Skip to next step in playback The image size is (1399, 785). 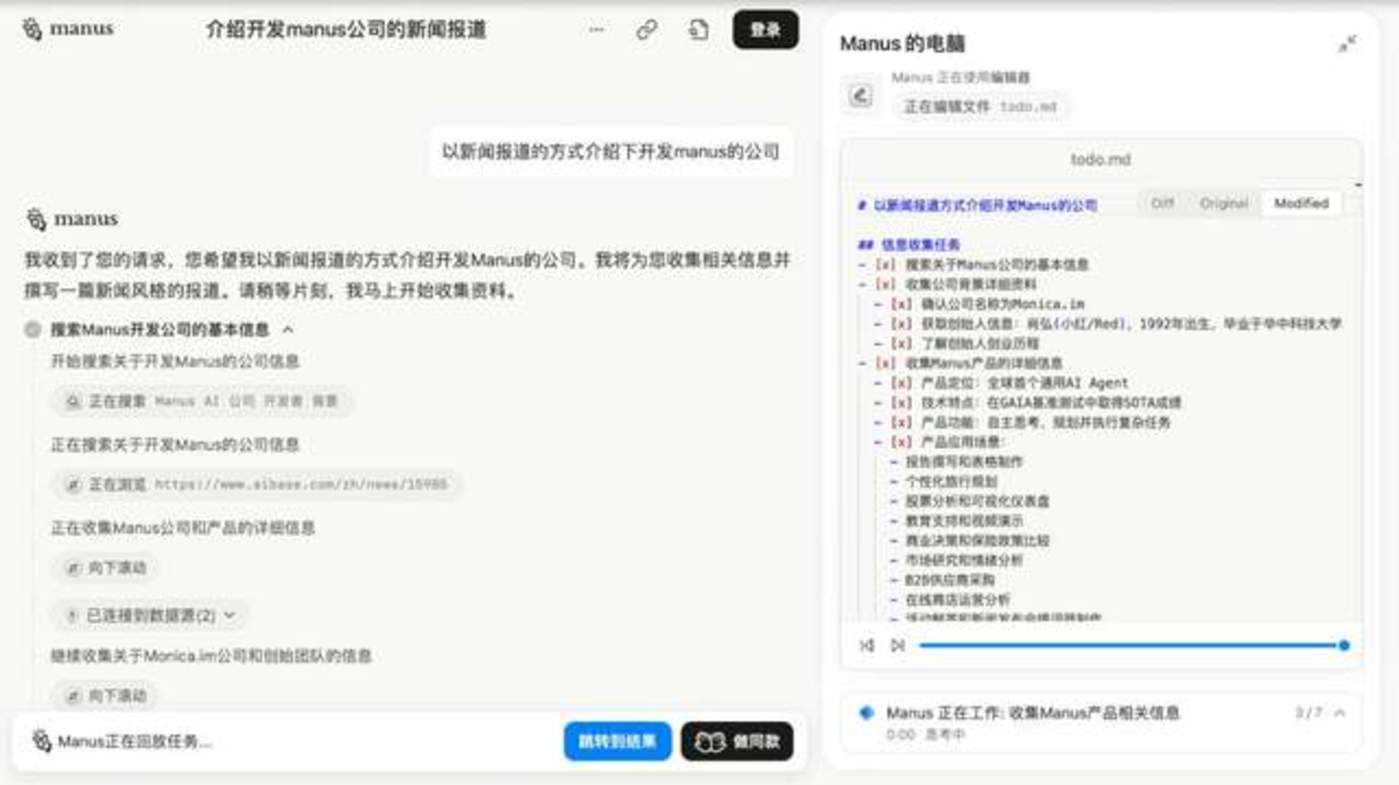coord(898,646)
